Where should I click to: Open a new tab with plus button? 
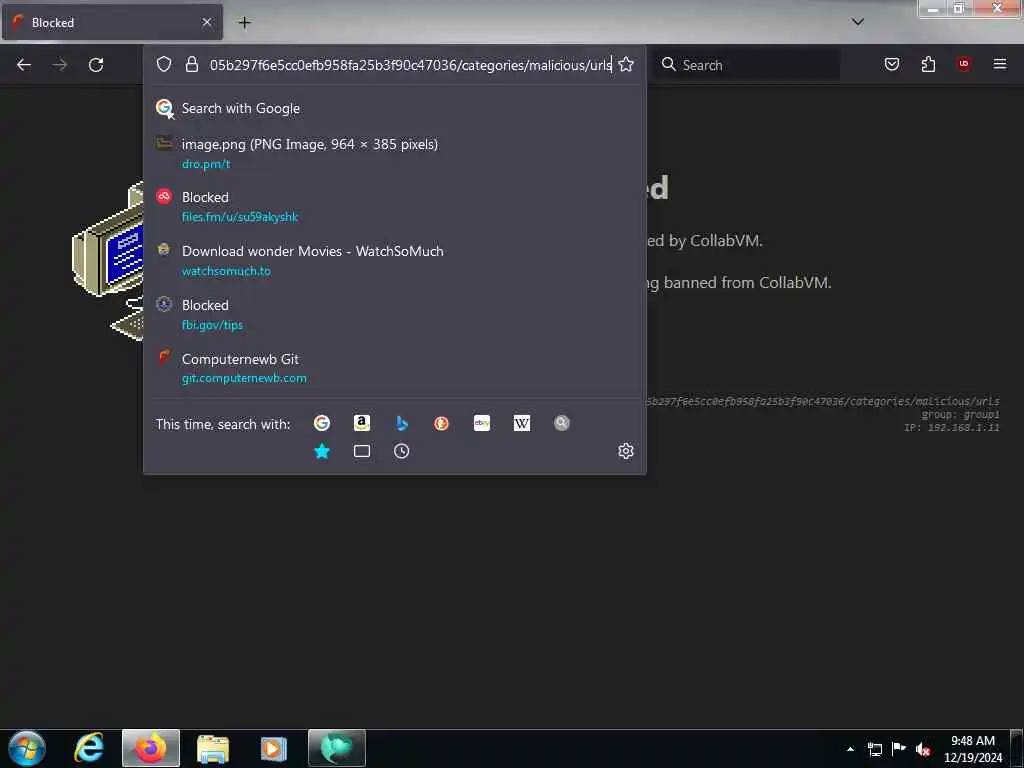click(244, 23)
